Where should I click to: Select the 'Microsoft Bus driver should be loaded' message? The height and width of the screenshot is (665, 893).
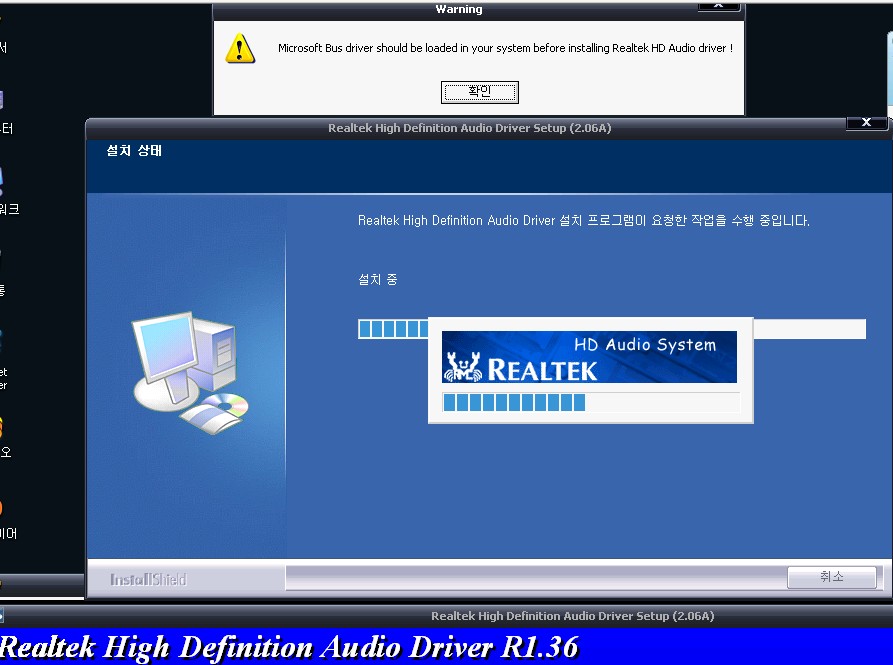pyautogui.click(x=505, y=48)
